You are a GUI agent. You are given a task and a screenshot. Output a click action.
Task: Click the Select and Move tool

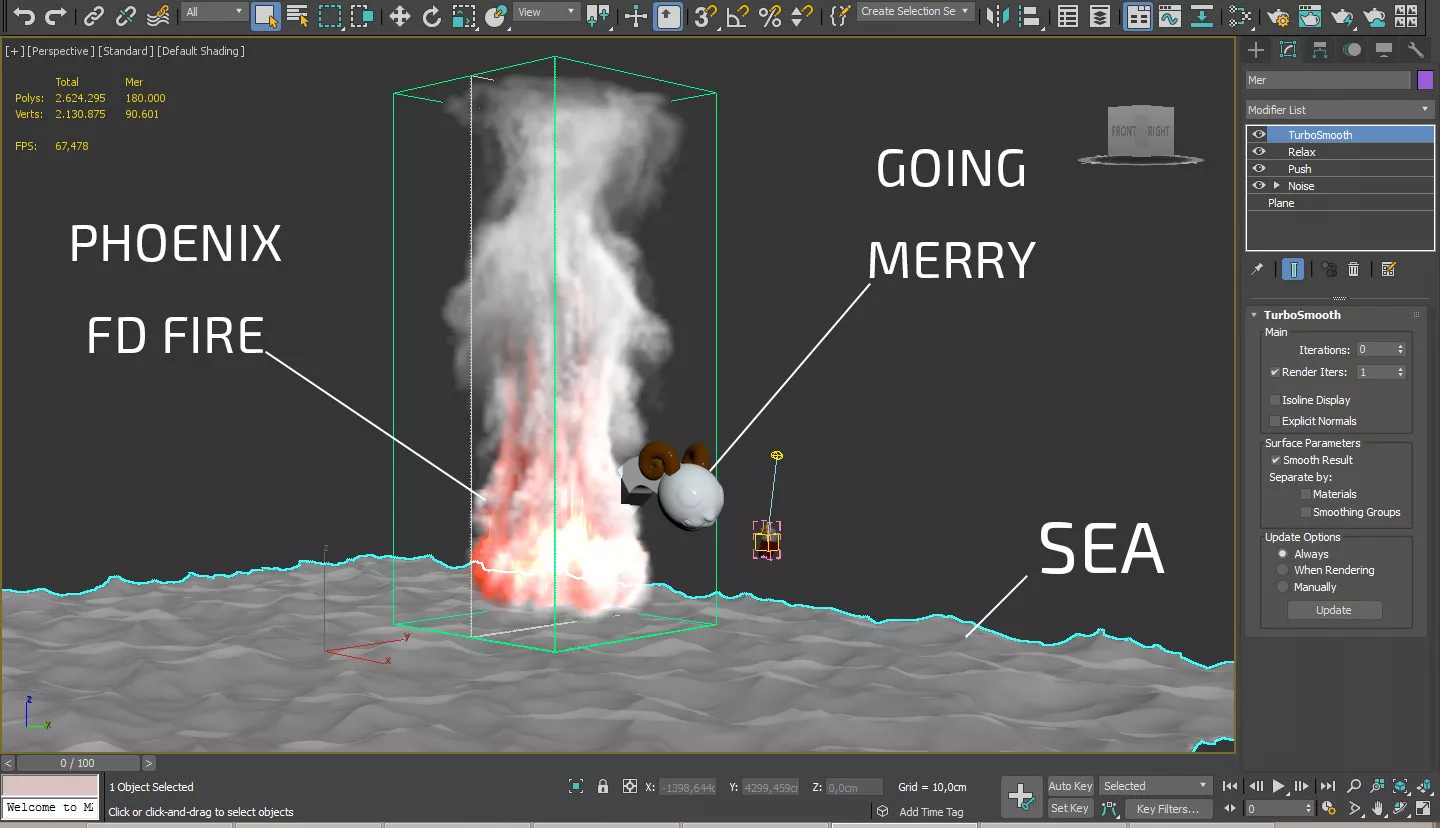[x=400, y=16]
